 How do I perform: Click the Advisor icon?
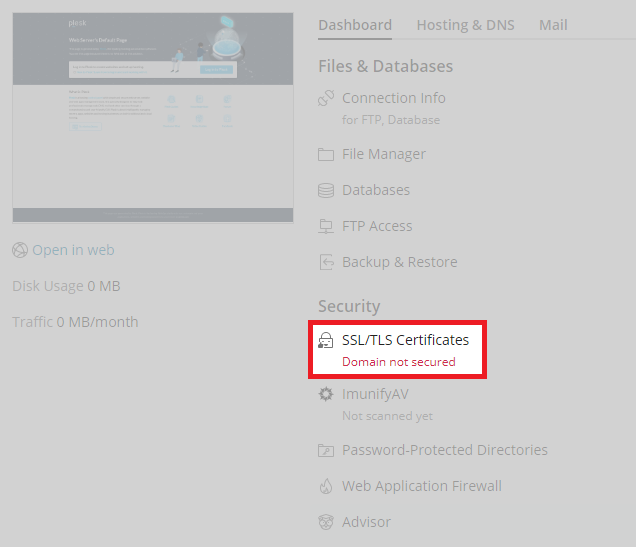(326, 522)
